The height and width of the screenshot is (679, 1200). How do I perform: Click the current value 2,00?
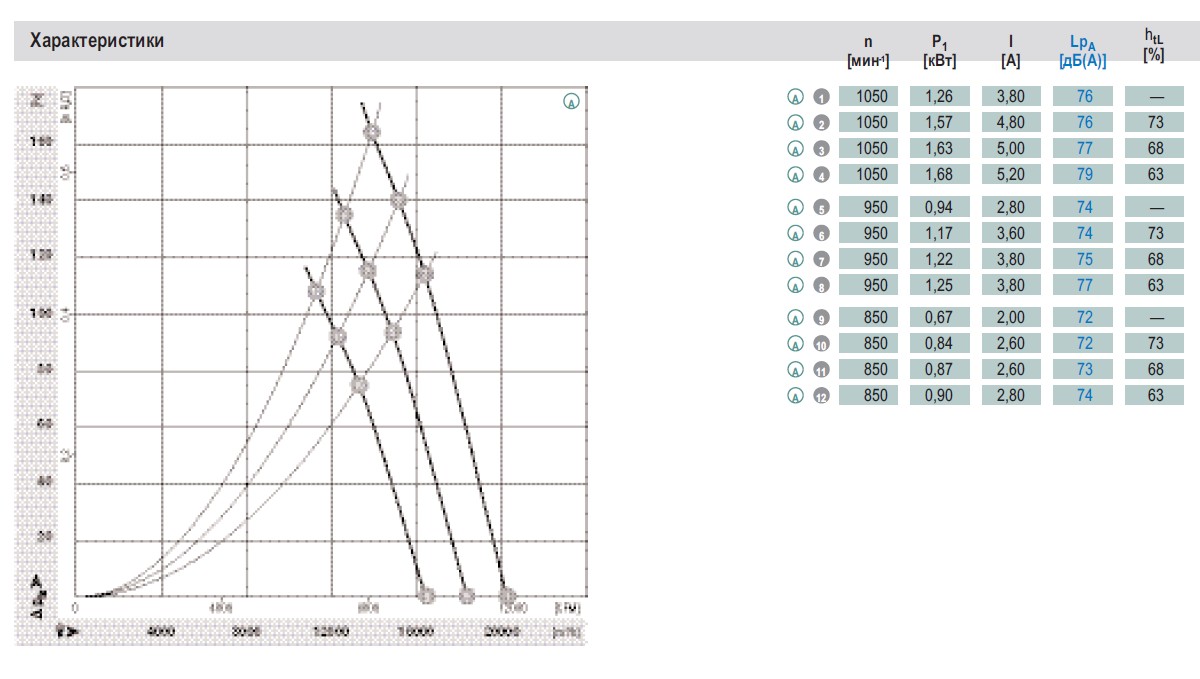coord(1011,318)
